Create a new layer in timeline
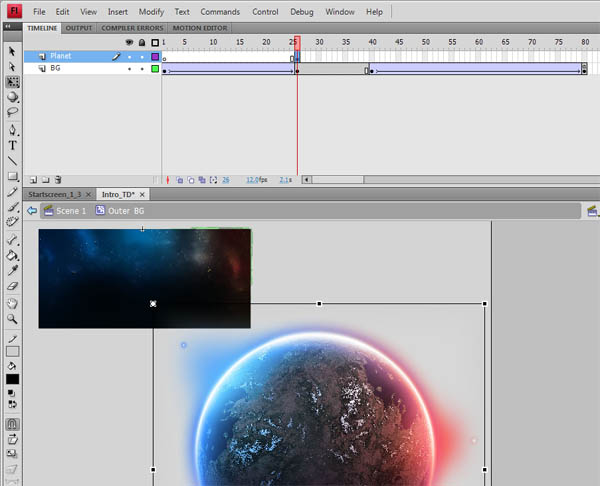The image size is (600, 486). (x=33, y=179)
